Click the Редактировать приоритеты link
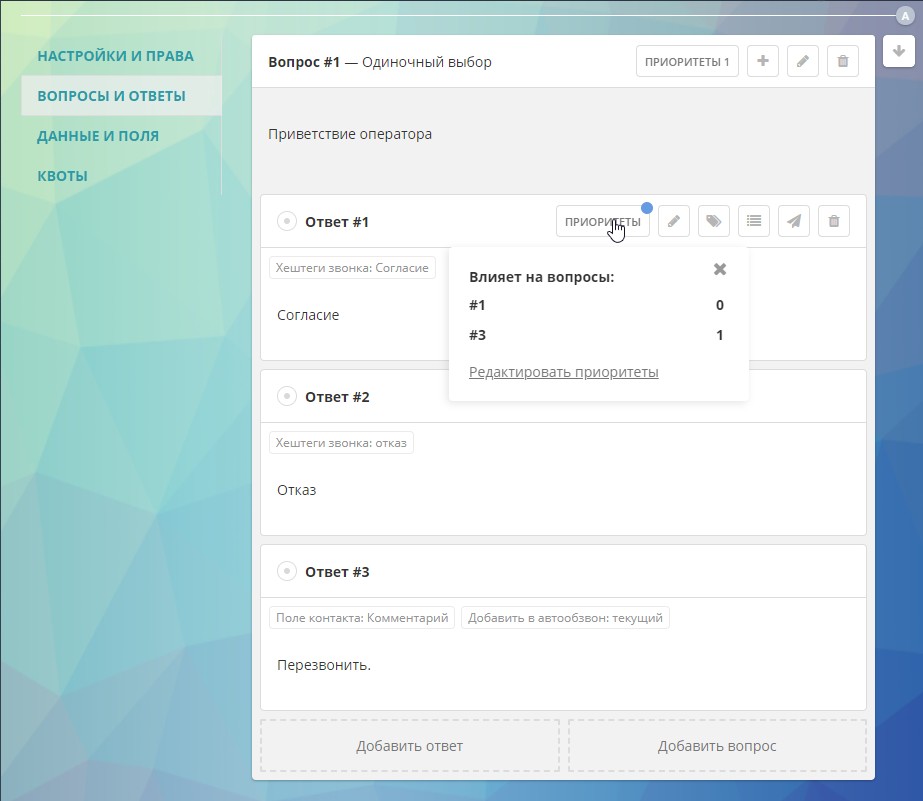 coord(563,372)
